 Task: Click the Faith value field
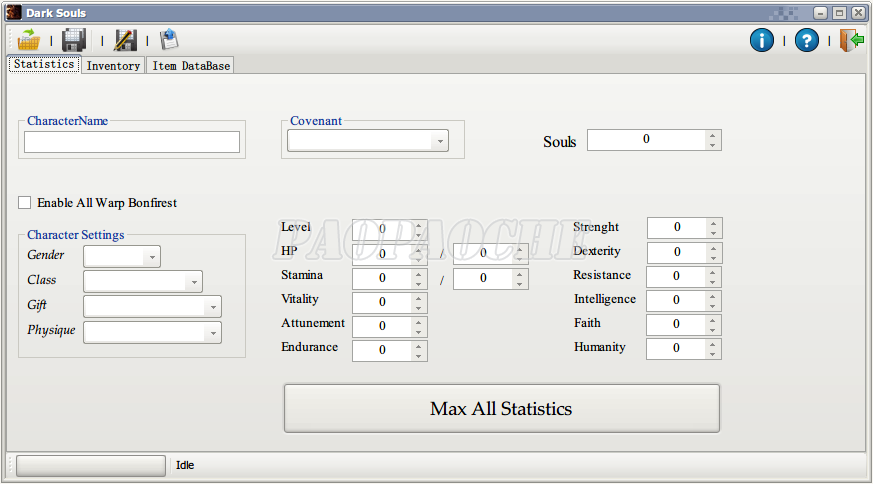click(676, 324)
